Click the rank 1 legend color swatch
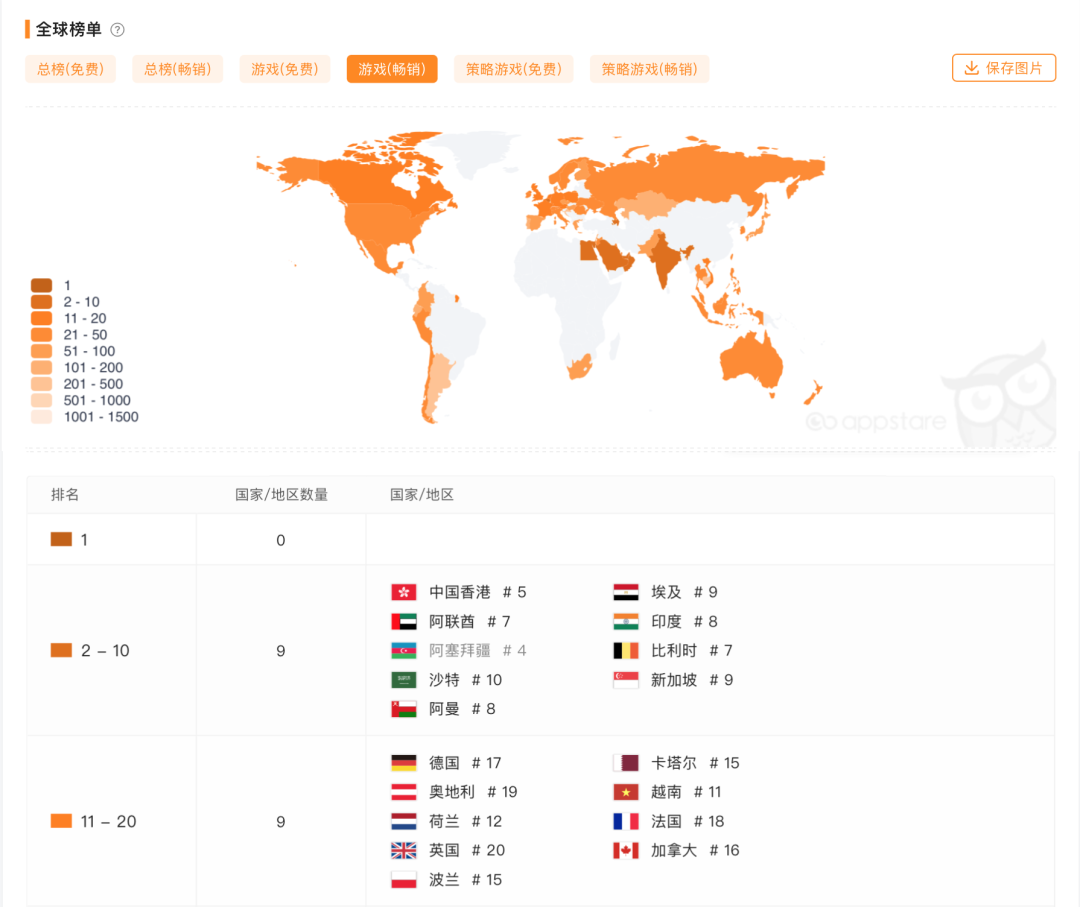1080x907 pixels. click(41, 286)
